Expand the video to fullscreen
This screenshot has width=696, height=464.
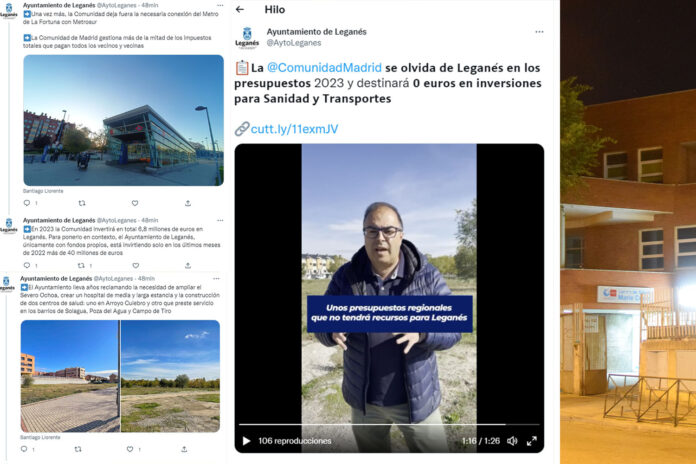(x=531, y=441)
